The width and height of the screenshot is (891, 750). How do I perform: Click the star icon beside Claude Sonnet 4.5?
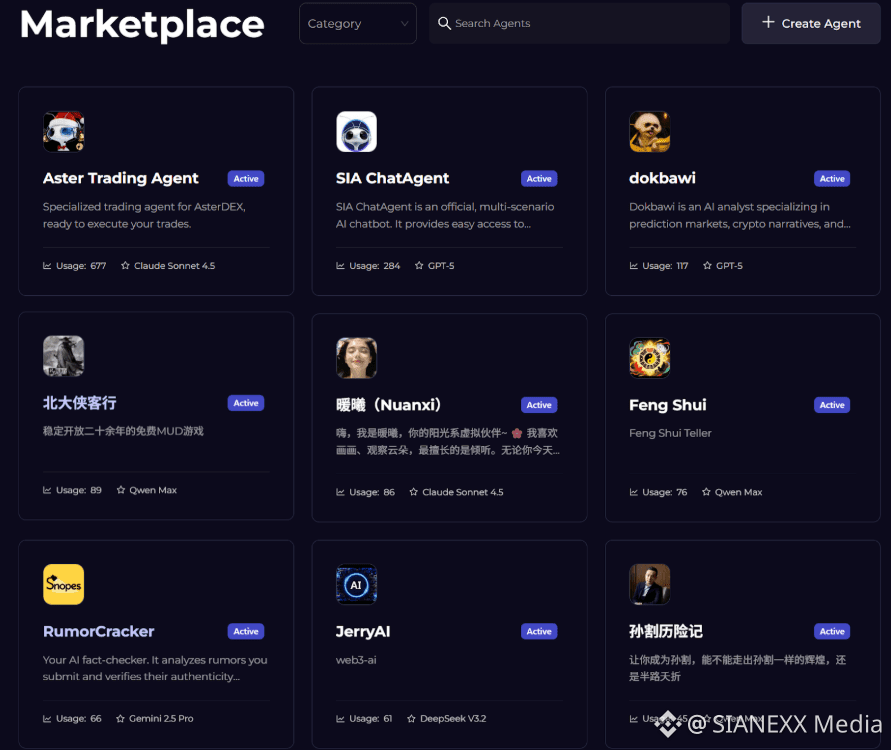click(x=126, y=266)
